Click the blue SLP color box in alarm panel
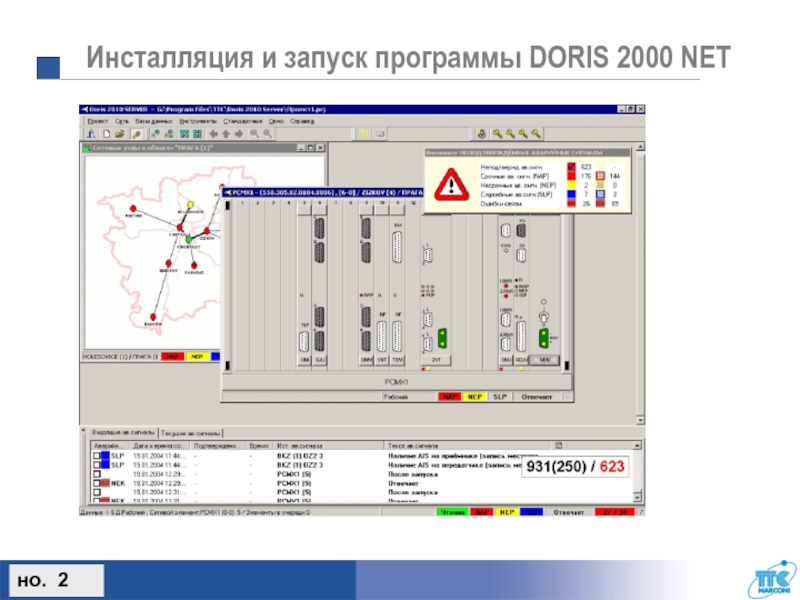The width and height of the screenshot is (800, 600). click(571, 194)
